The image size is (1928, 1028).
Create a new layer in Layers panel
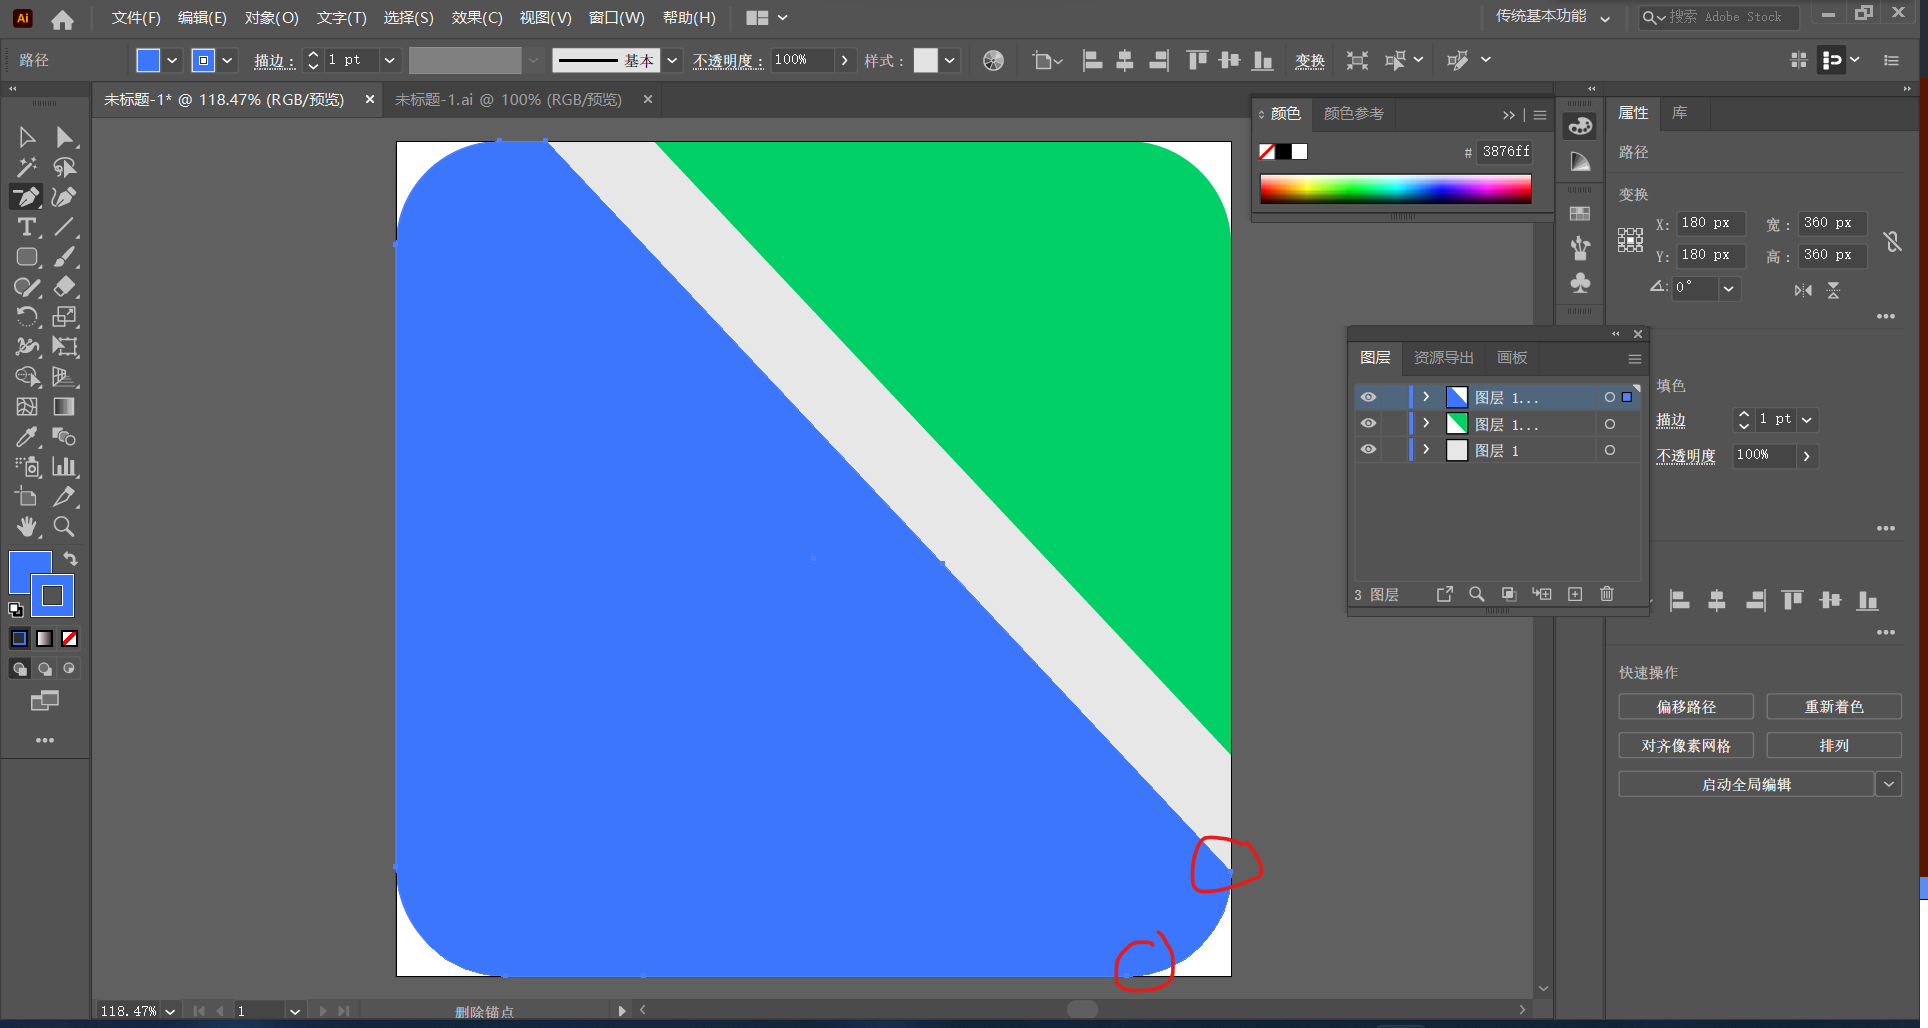pos(1575,594)
